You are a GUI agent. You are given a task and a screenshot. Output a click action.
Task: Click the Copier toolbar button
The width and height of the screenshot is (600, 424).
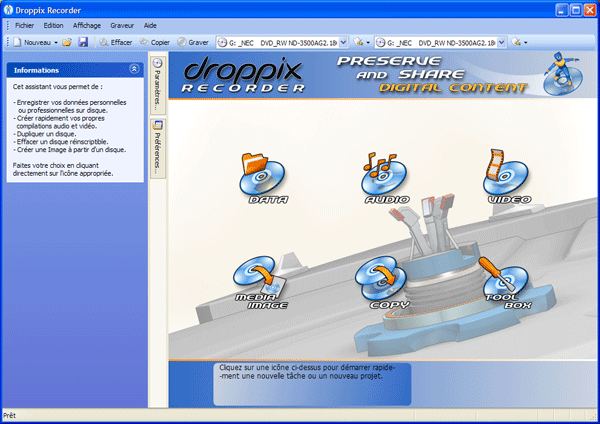click(x=155, y=42)
